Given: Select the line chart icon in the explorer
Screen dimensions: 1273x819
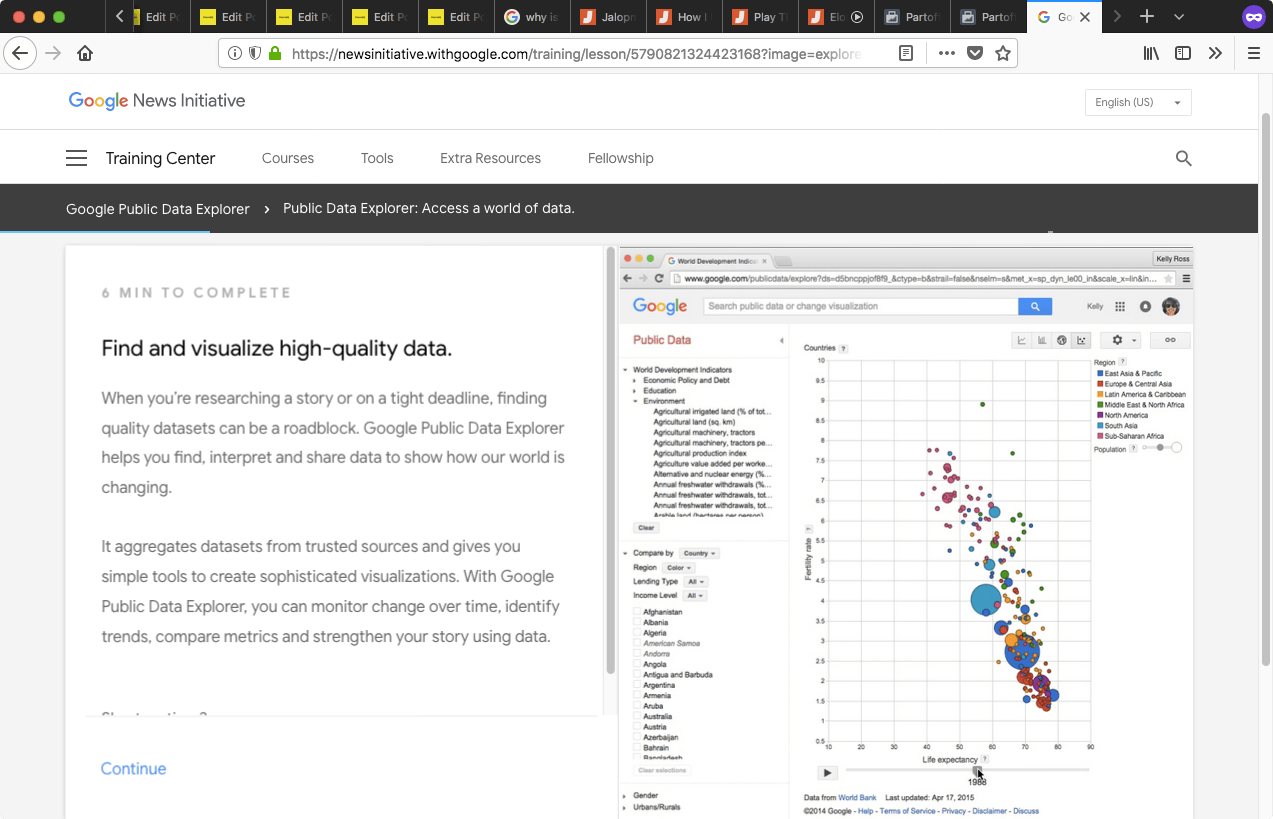Looking at the screenshot, I should point(1022,340).
